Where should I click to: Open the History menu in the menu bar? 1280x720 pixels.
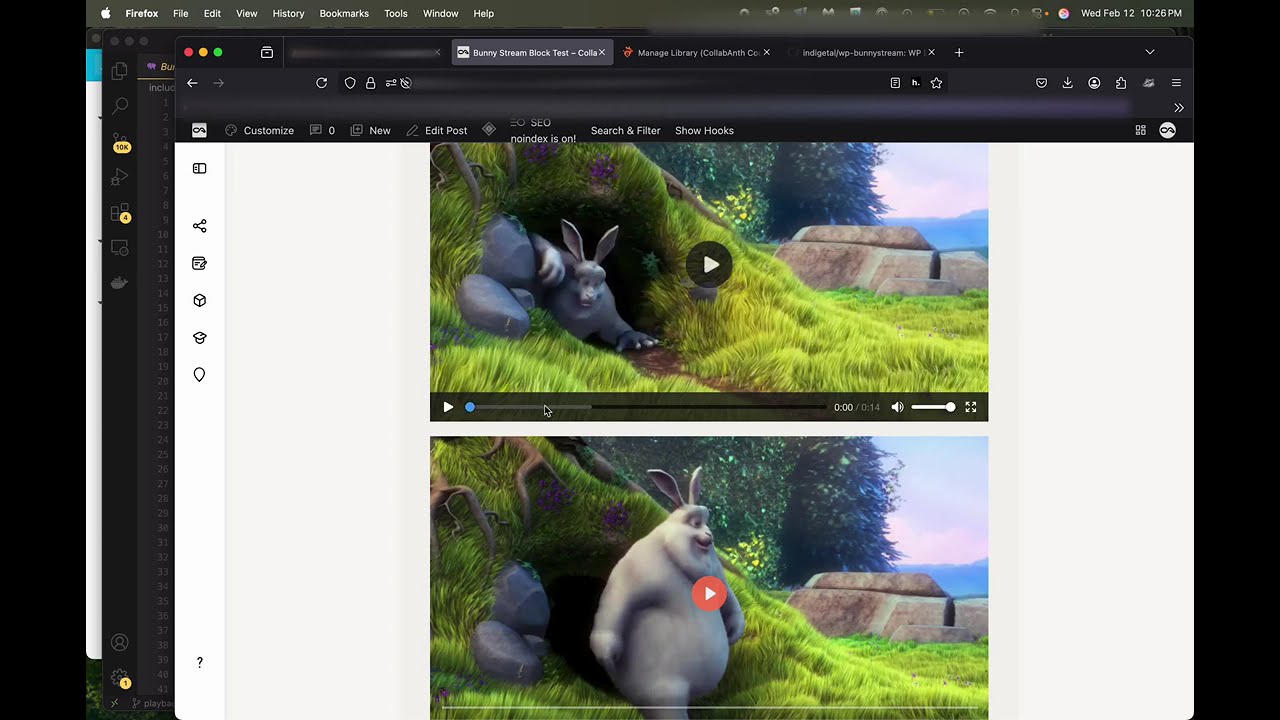tap(288, 13)
